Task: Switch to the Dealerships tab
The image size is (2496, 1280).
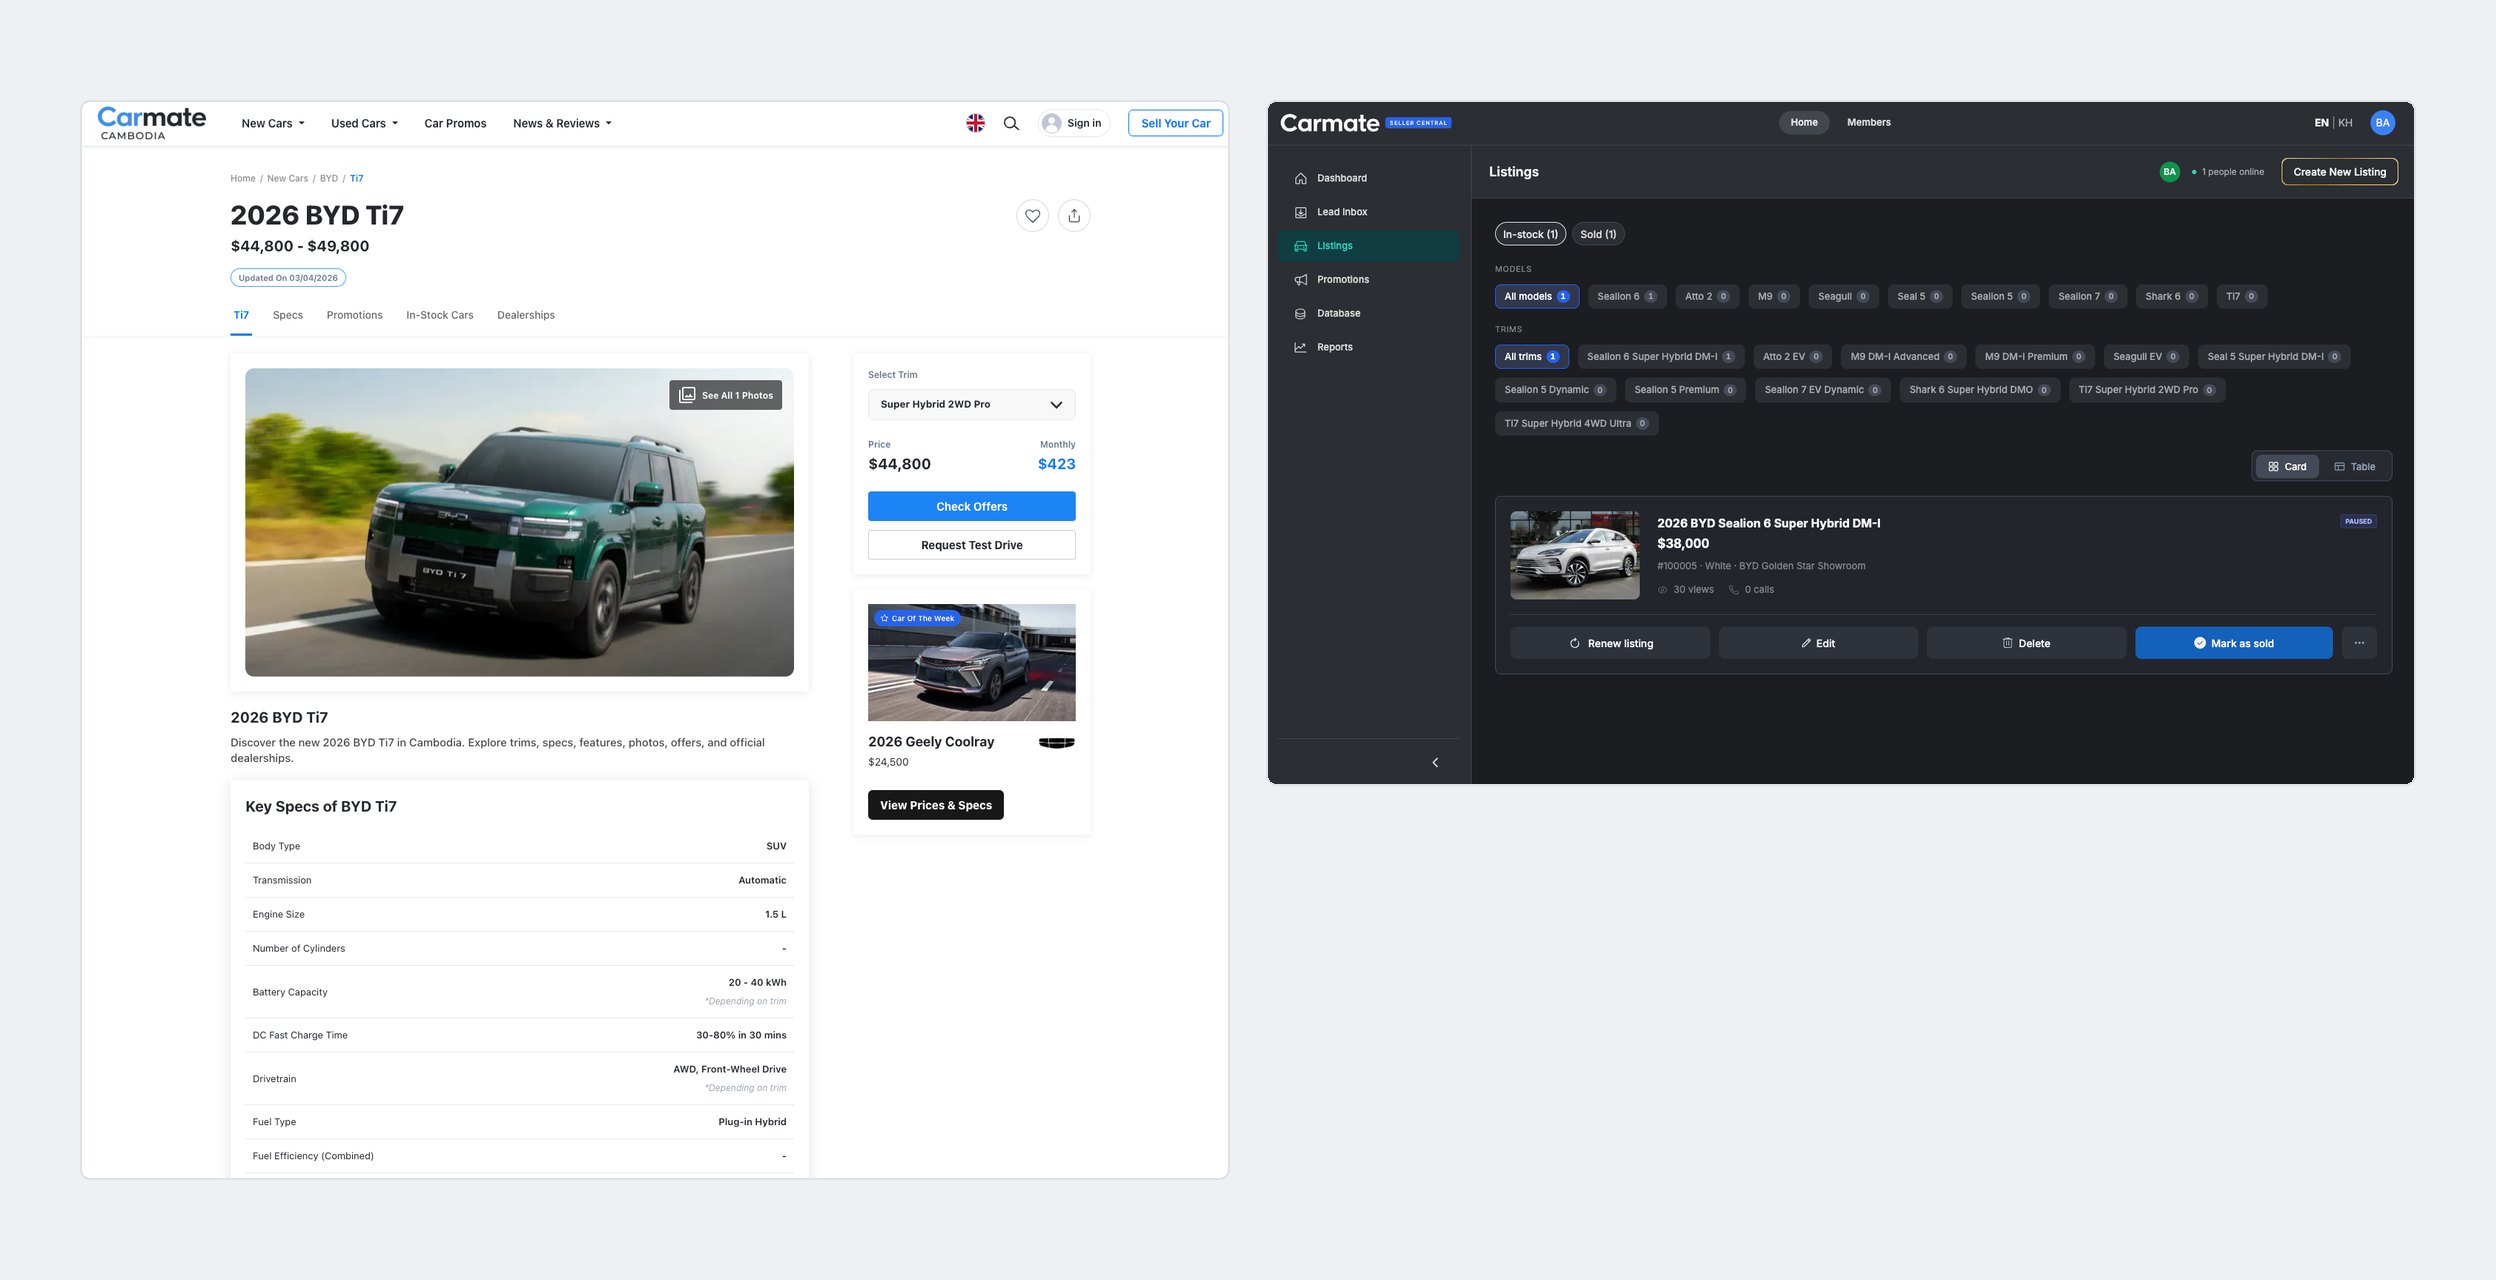Action: coord(526,315)
